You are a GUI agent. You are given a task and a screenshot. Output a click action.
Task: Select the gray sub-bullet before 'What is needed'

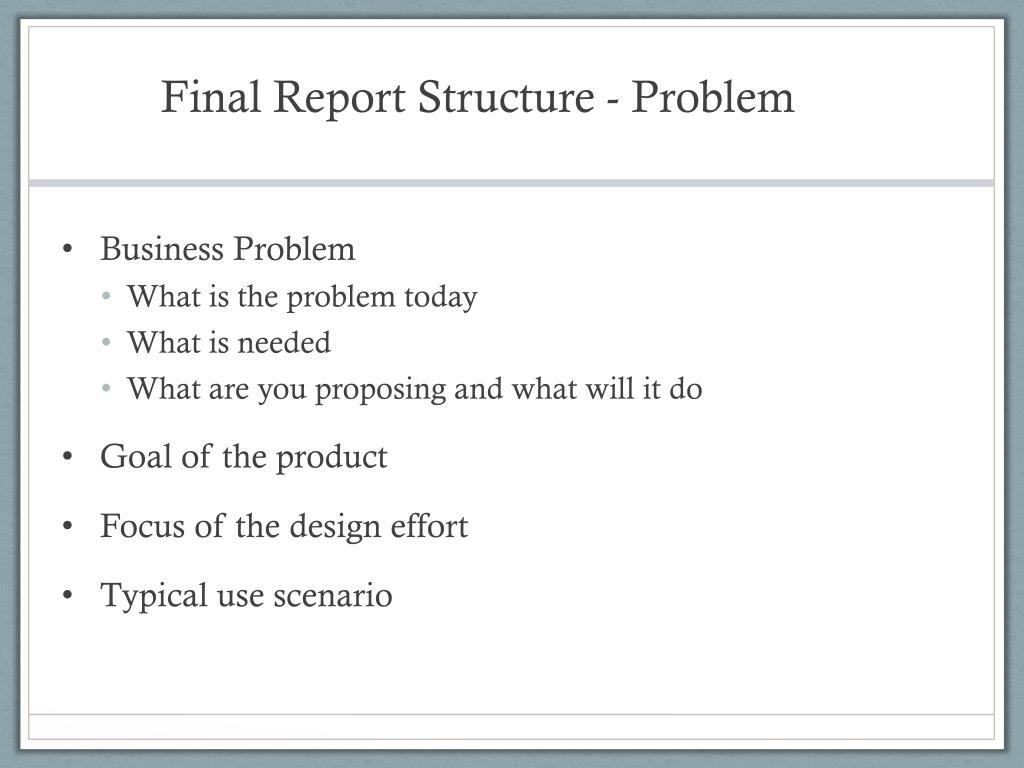point(106,342)
